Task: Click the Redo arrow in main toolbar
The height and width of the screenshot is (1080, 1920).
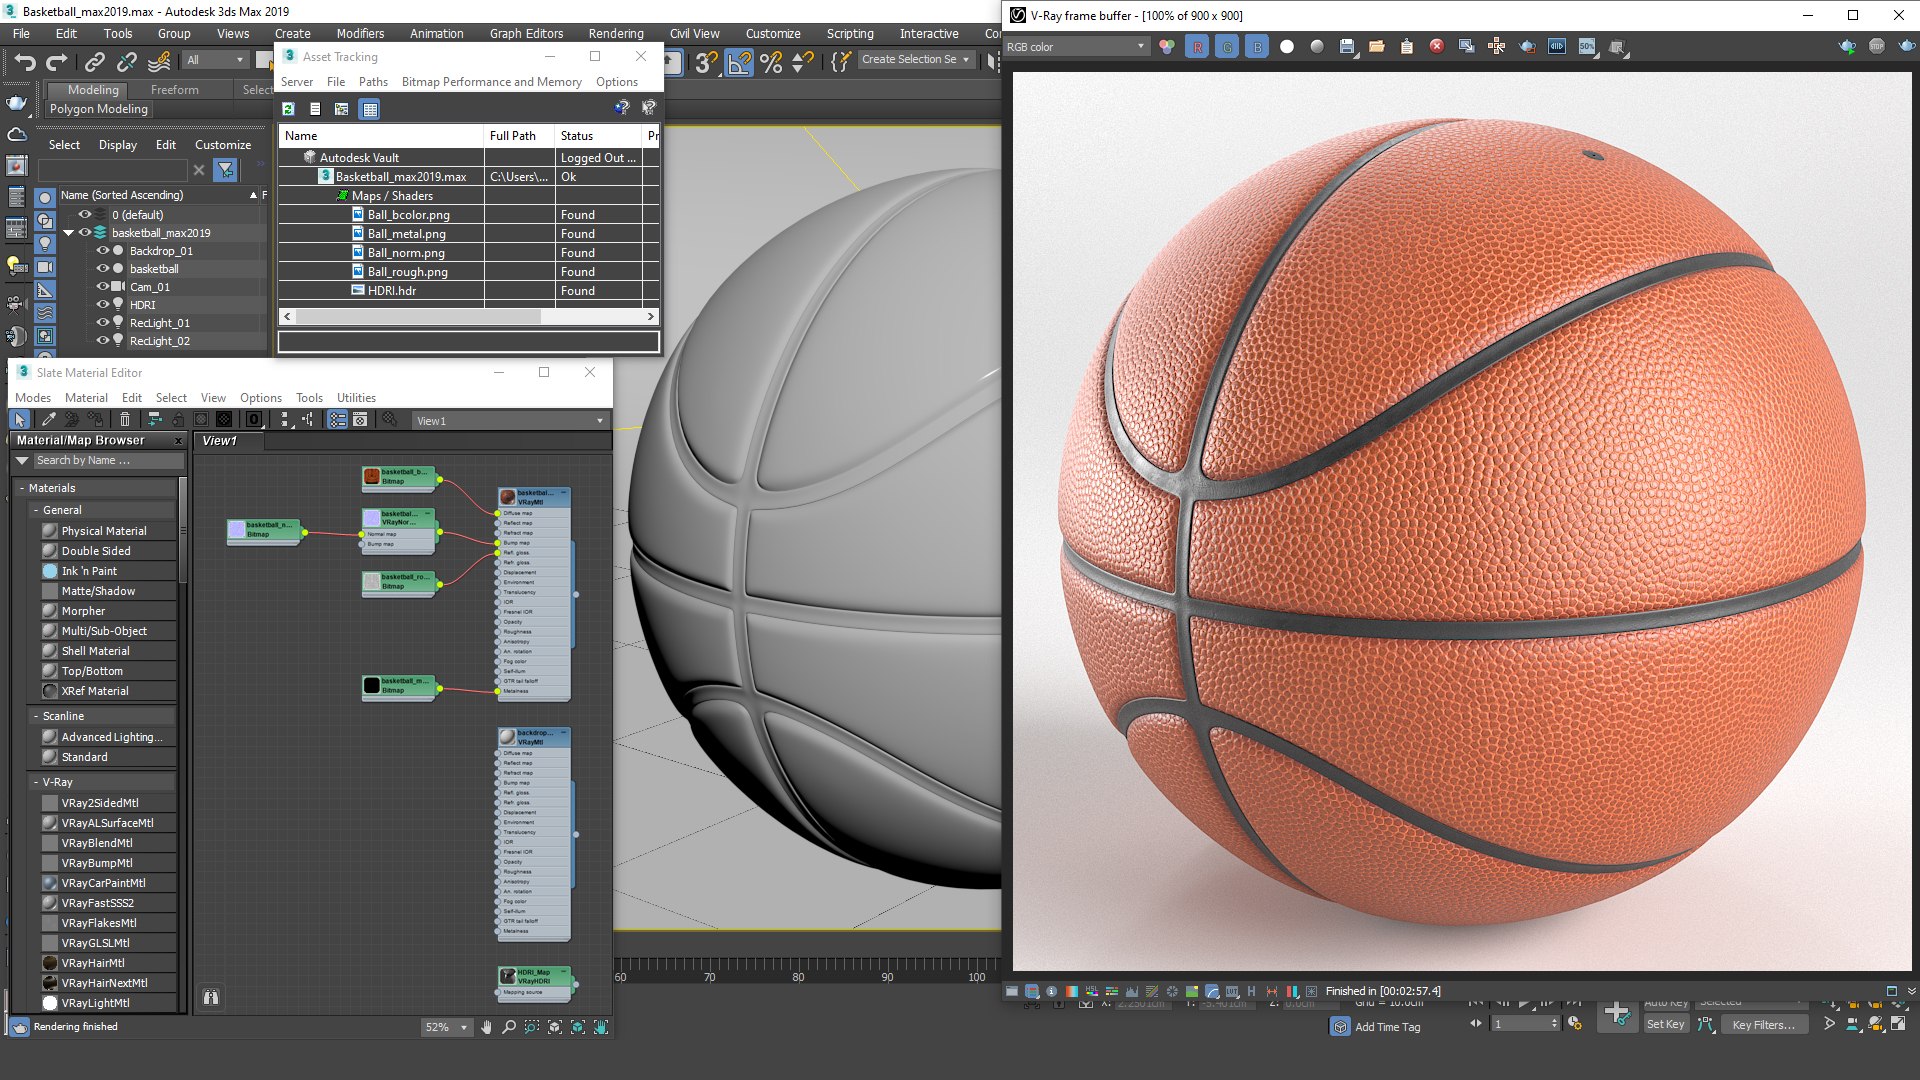Action: (x=57, y=62)
